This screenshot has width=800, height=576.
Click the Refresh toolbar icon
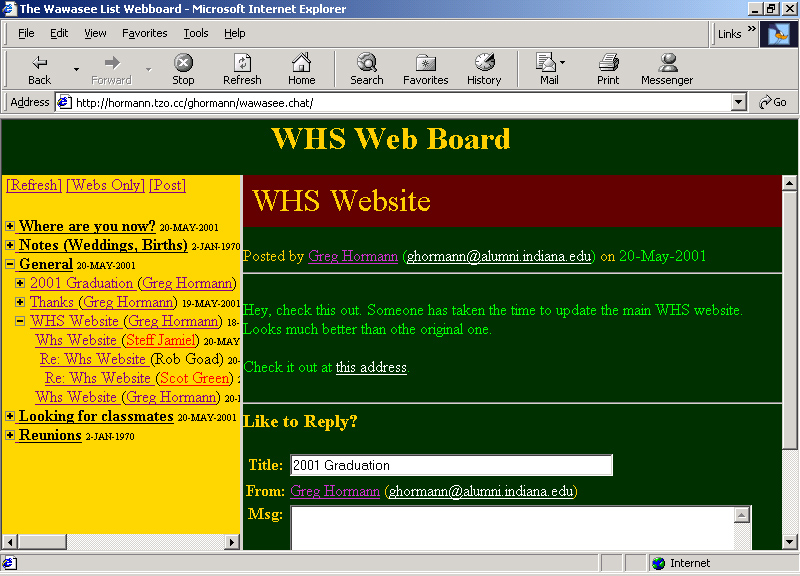242,68
